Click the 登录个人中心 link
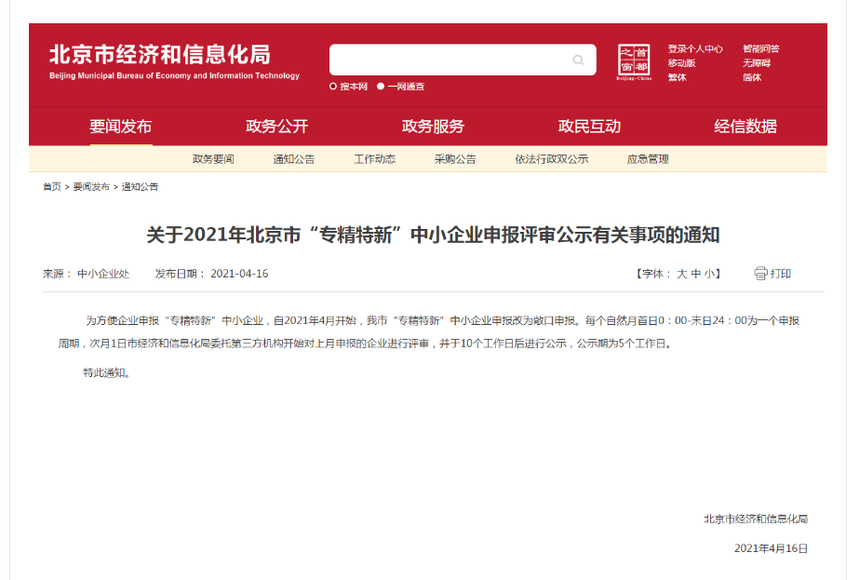The height and width of the screenshot is (580, 859). coord(695,49)
